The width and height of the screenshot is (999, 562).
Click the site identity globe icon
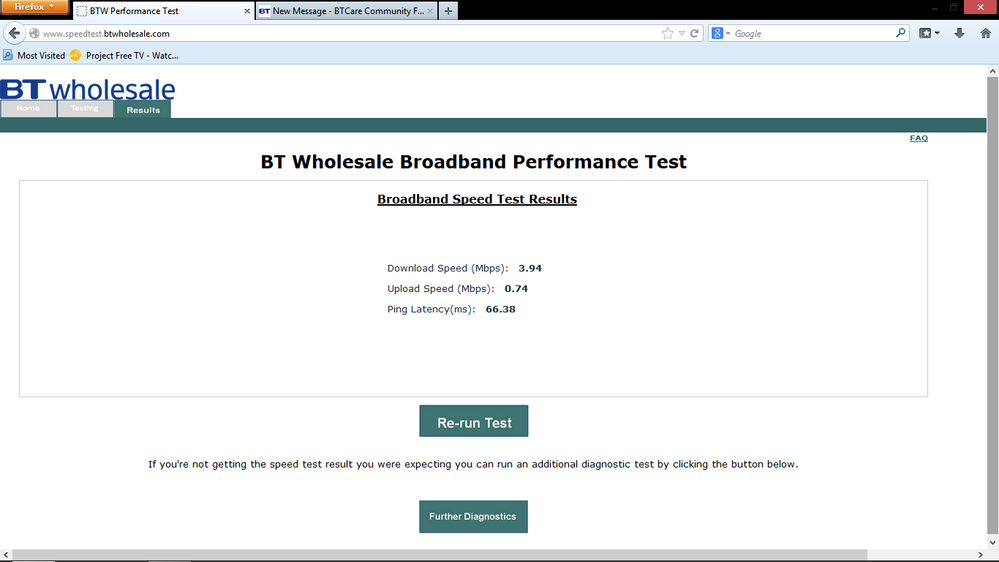34,33
